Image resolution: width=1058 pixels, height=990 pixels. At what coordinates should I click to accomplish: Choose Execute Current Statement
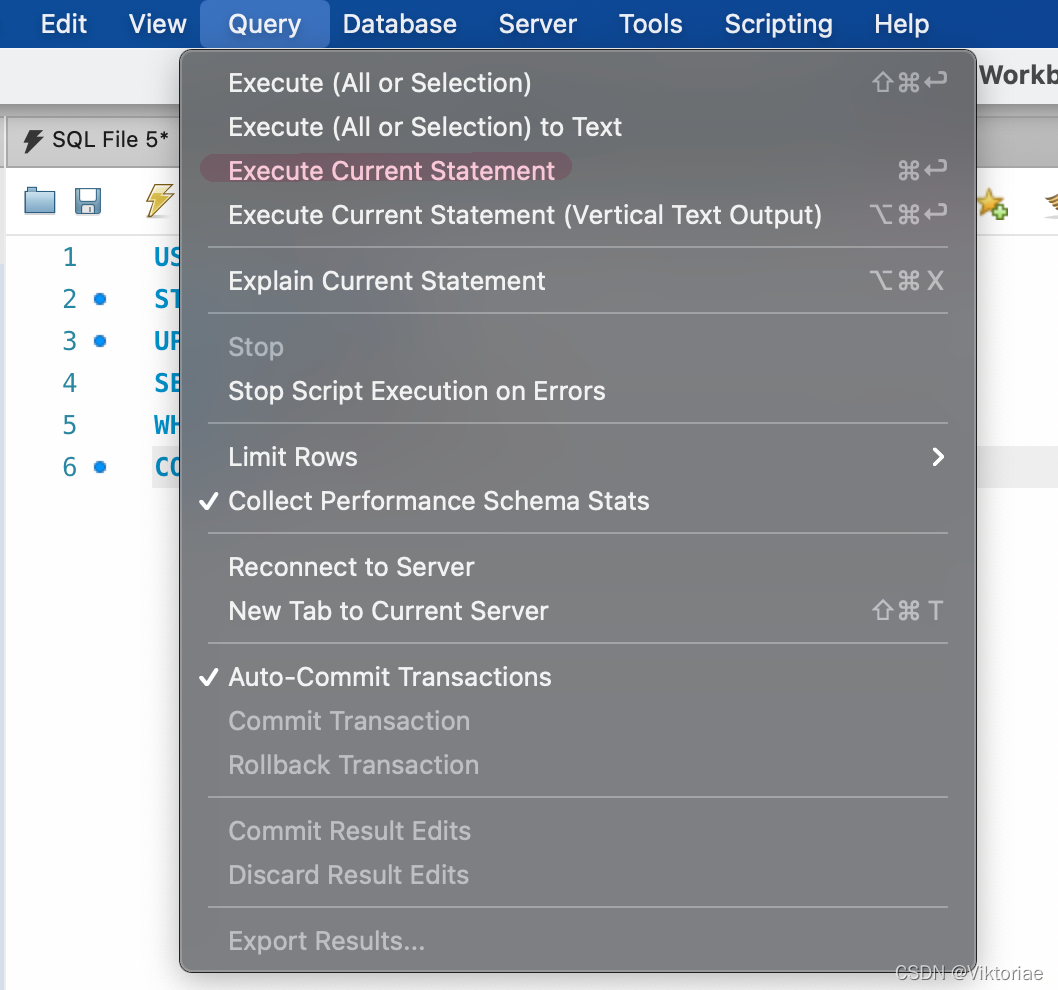578,171
